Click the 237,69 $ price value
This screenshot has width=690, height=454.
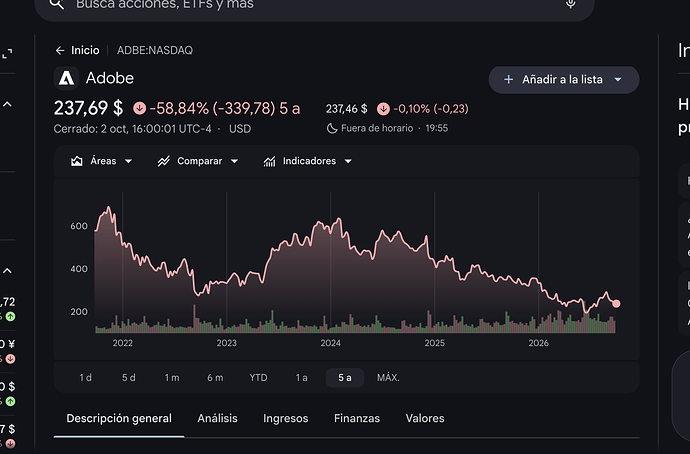[x=88, y=108]
